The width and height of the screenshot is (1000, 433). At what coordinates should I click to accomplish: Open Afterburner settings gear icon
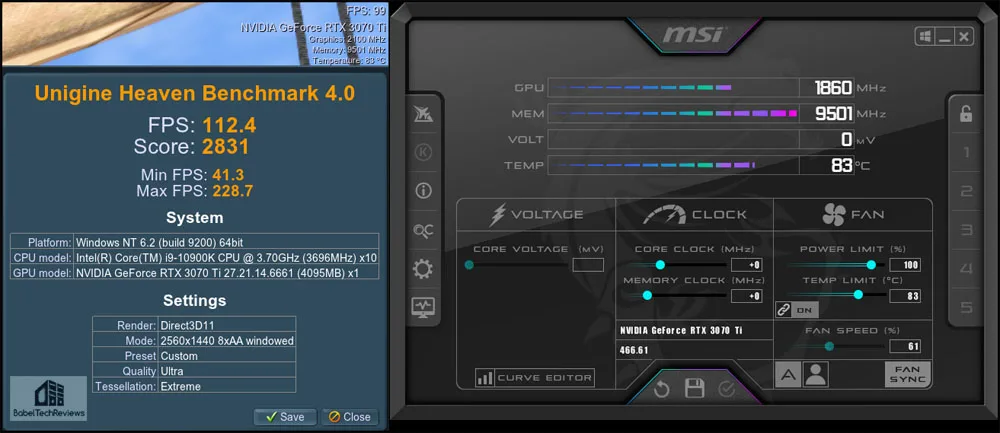423,269
